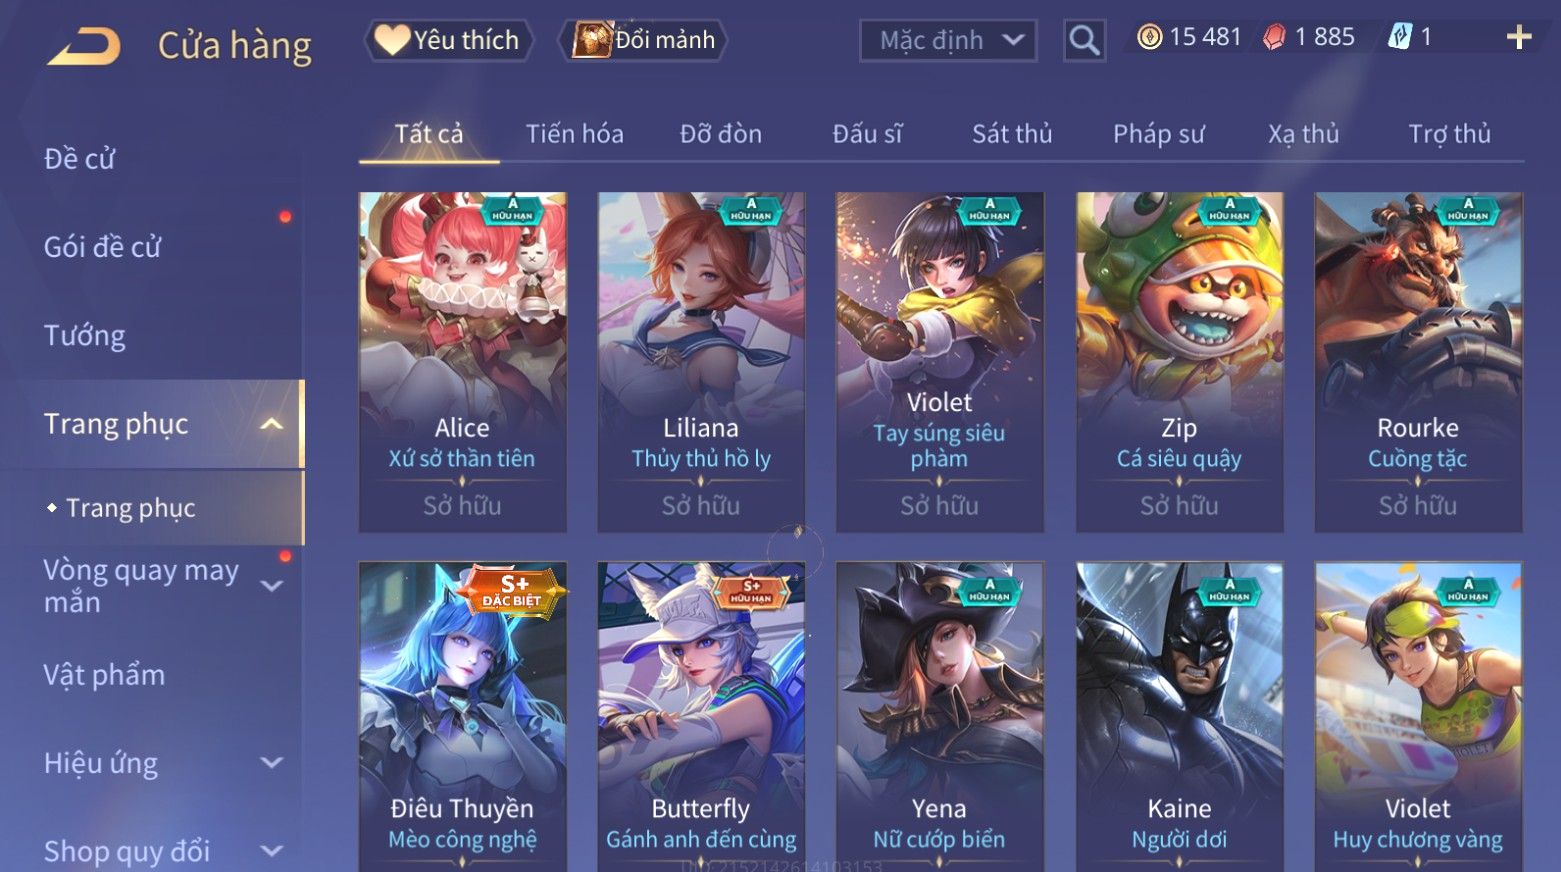Screen dimensions: 1561x872
Task: Click the blue ticket currency icon
Action: tap(1399, 38)
